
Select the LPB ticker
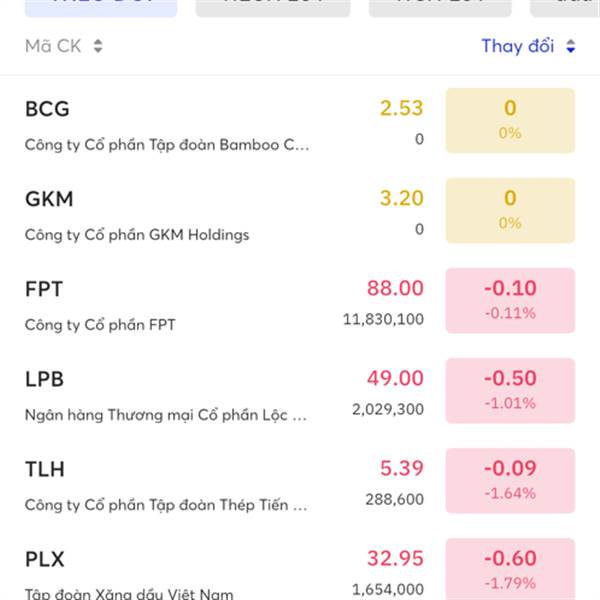(x=44, y=379)
